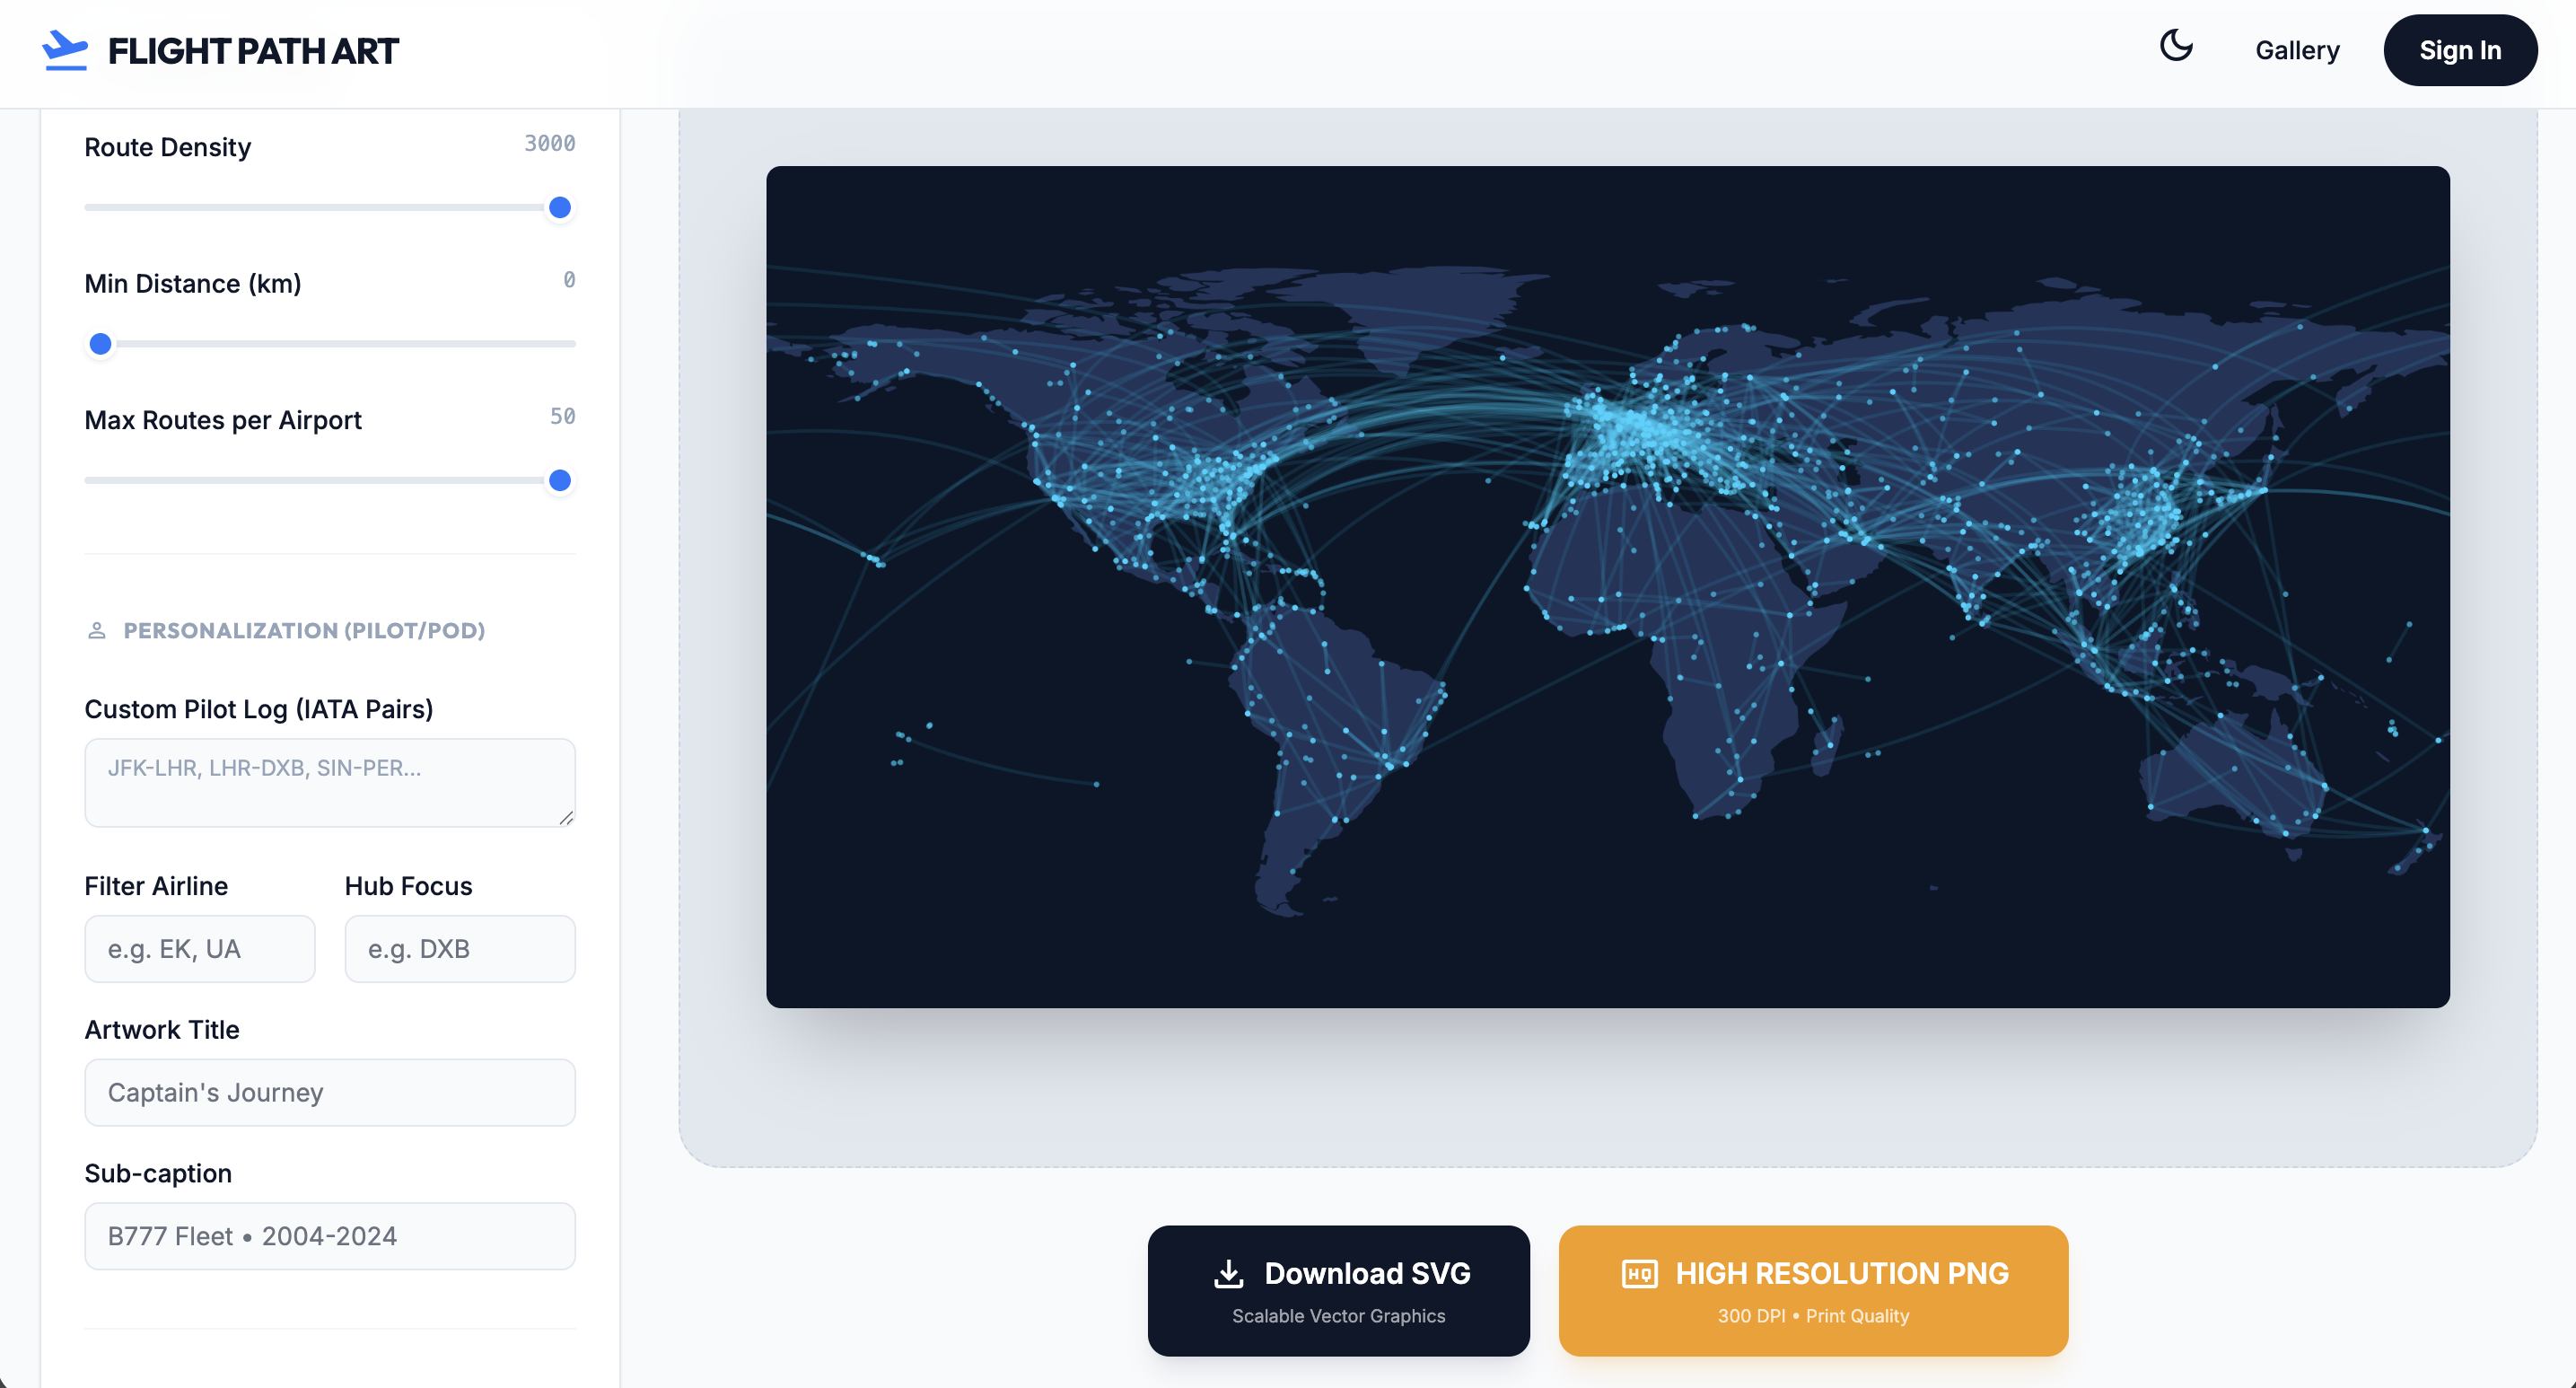Viewport: 2576px width, 1388px height.
Task: Click the Filter Airline label
Action: (156, 886)
